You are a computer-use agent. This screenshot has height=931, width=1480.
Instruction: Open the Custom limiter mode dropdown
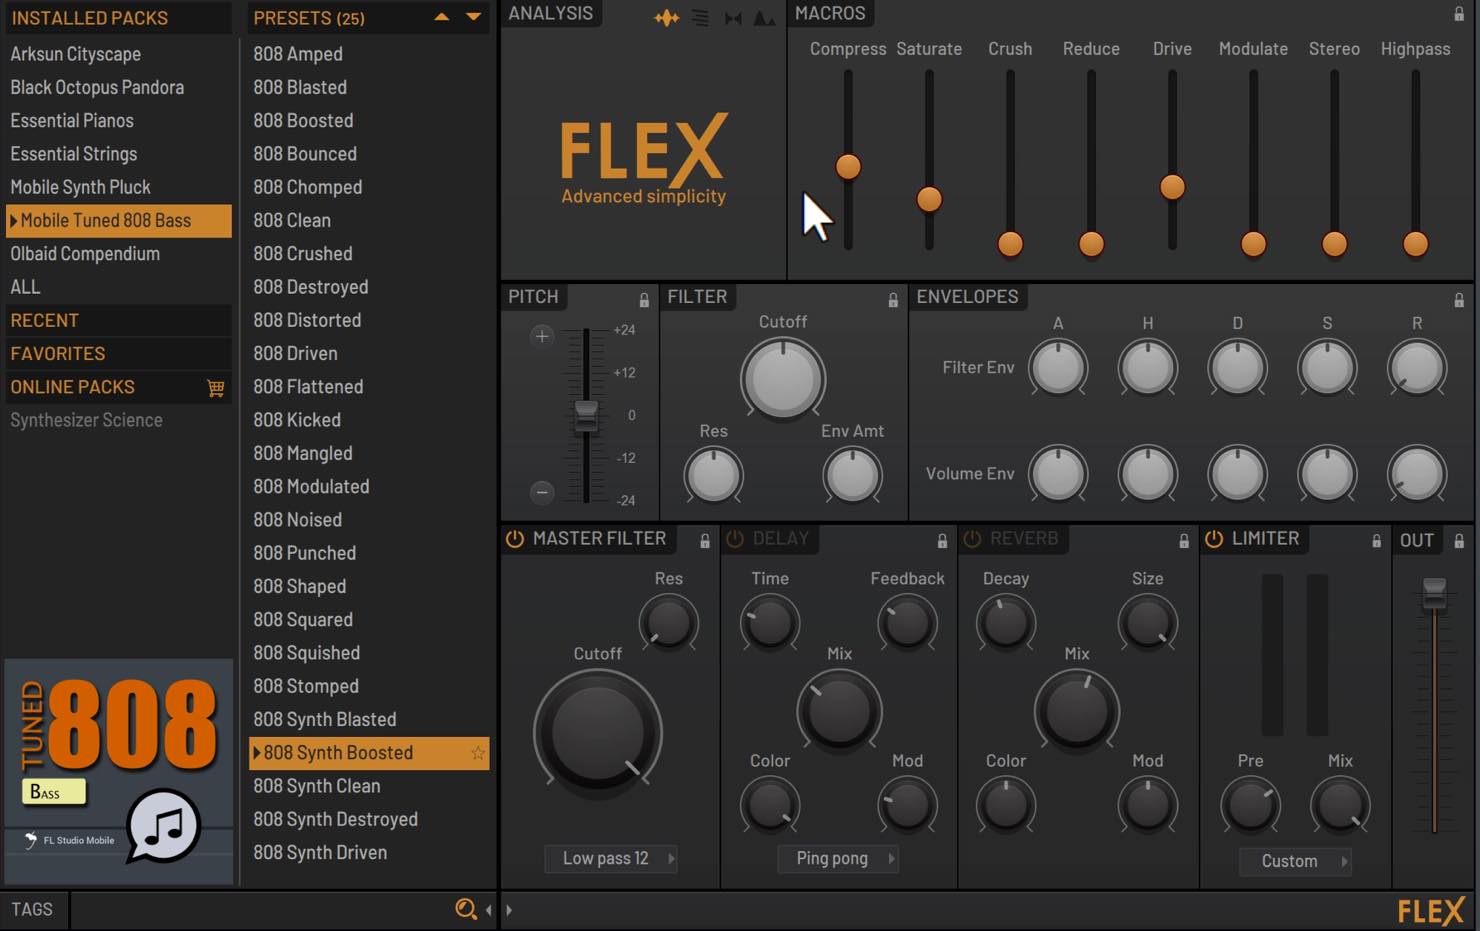pyautogui.click(x=1295, y=861)
